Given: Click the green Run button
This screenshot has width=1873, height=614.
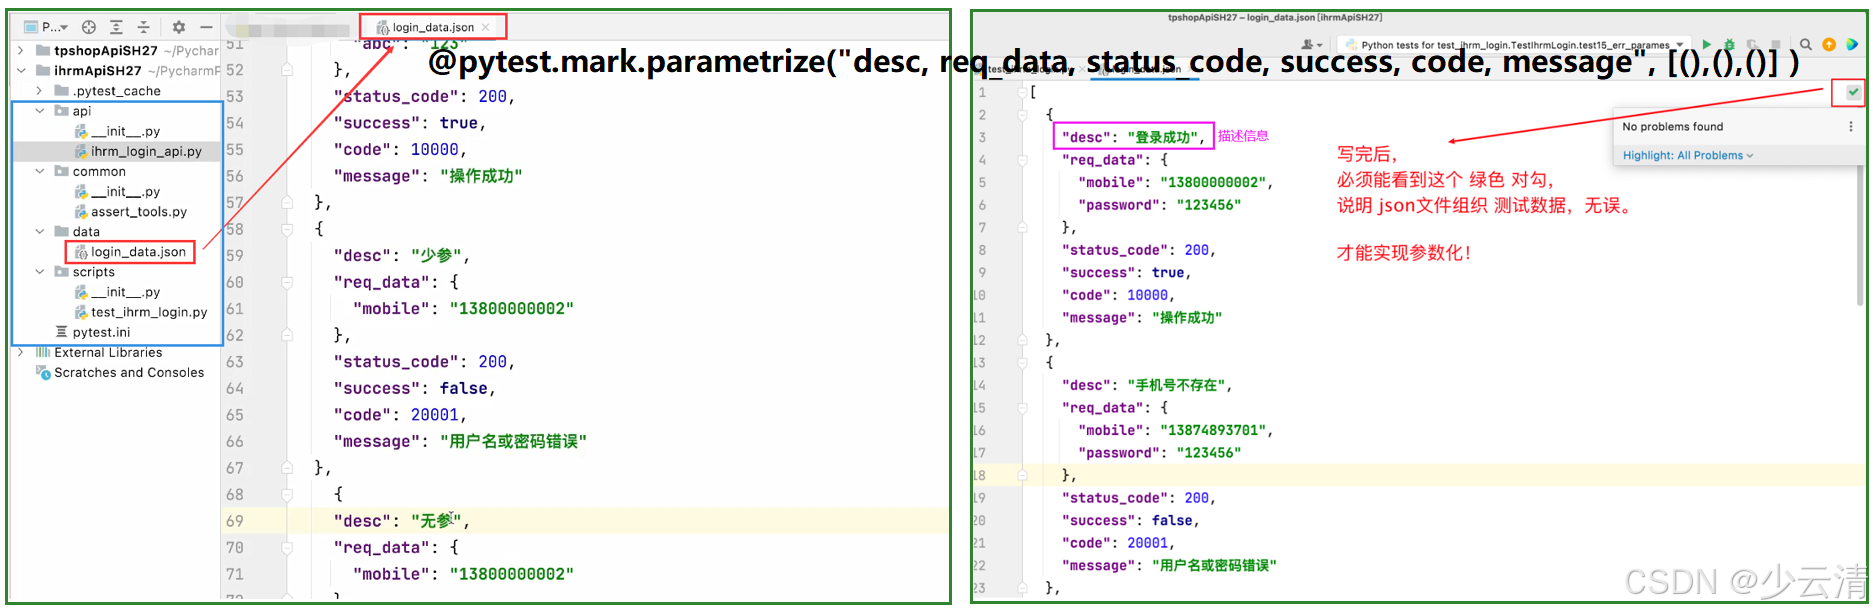Looking at the screenshot, I should click(x=1706, y=45).
